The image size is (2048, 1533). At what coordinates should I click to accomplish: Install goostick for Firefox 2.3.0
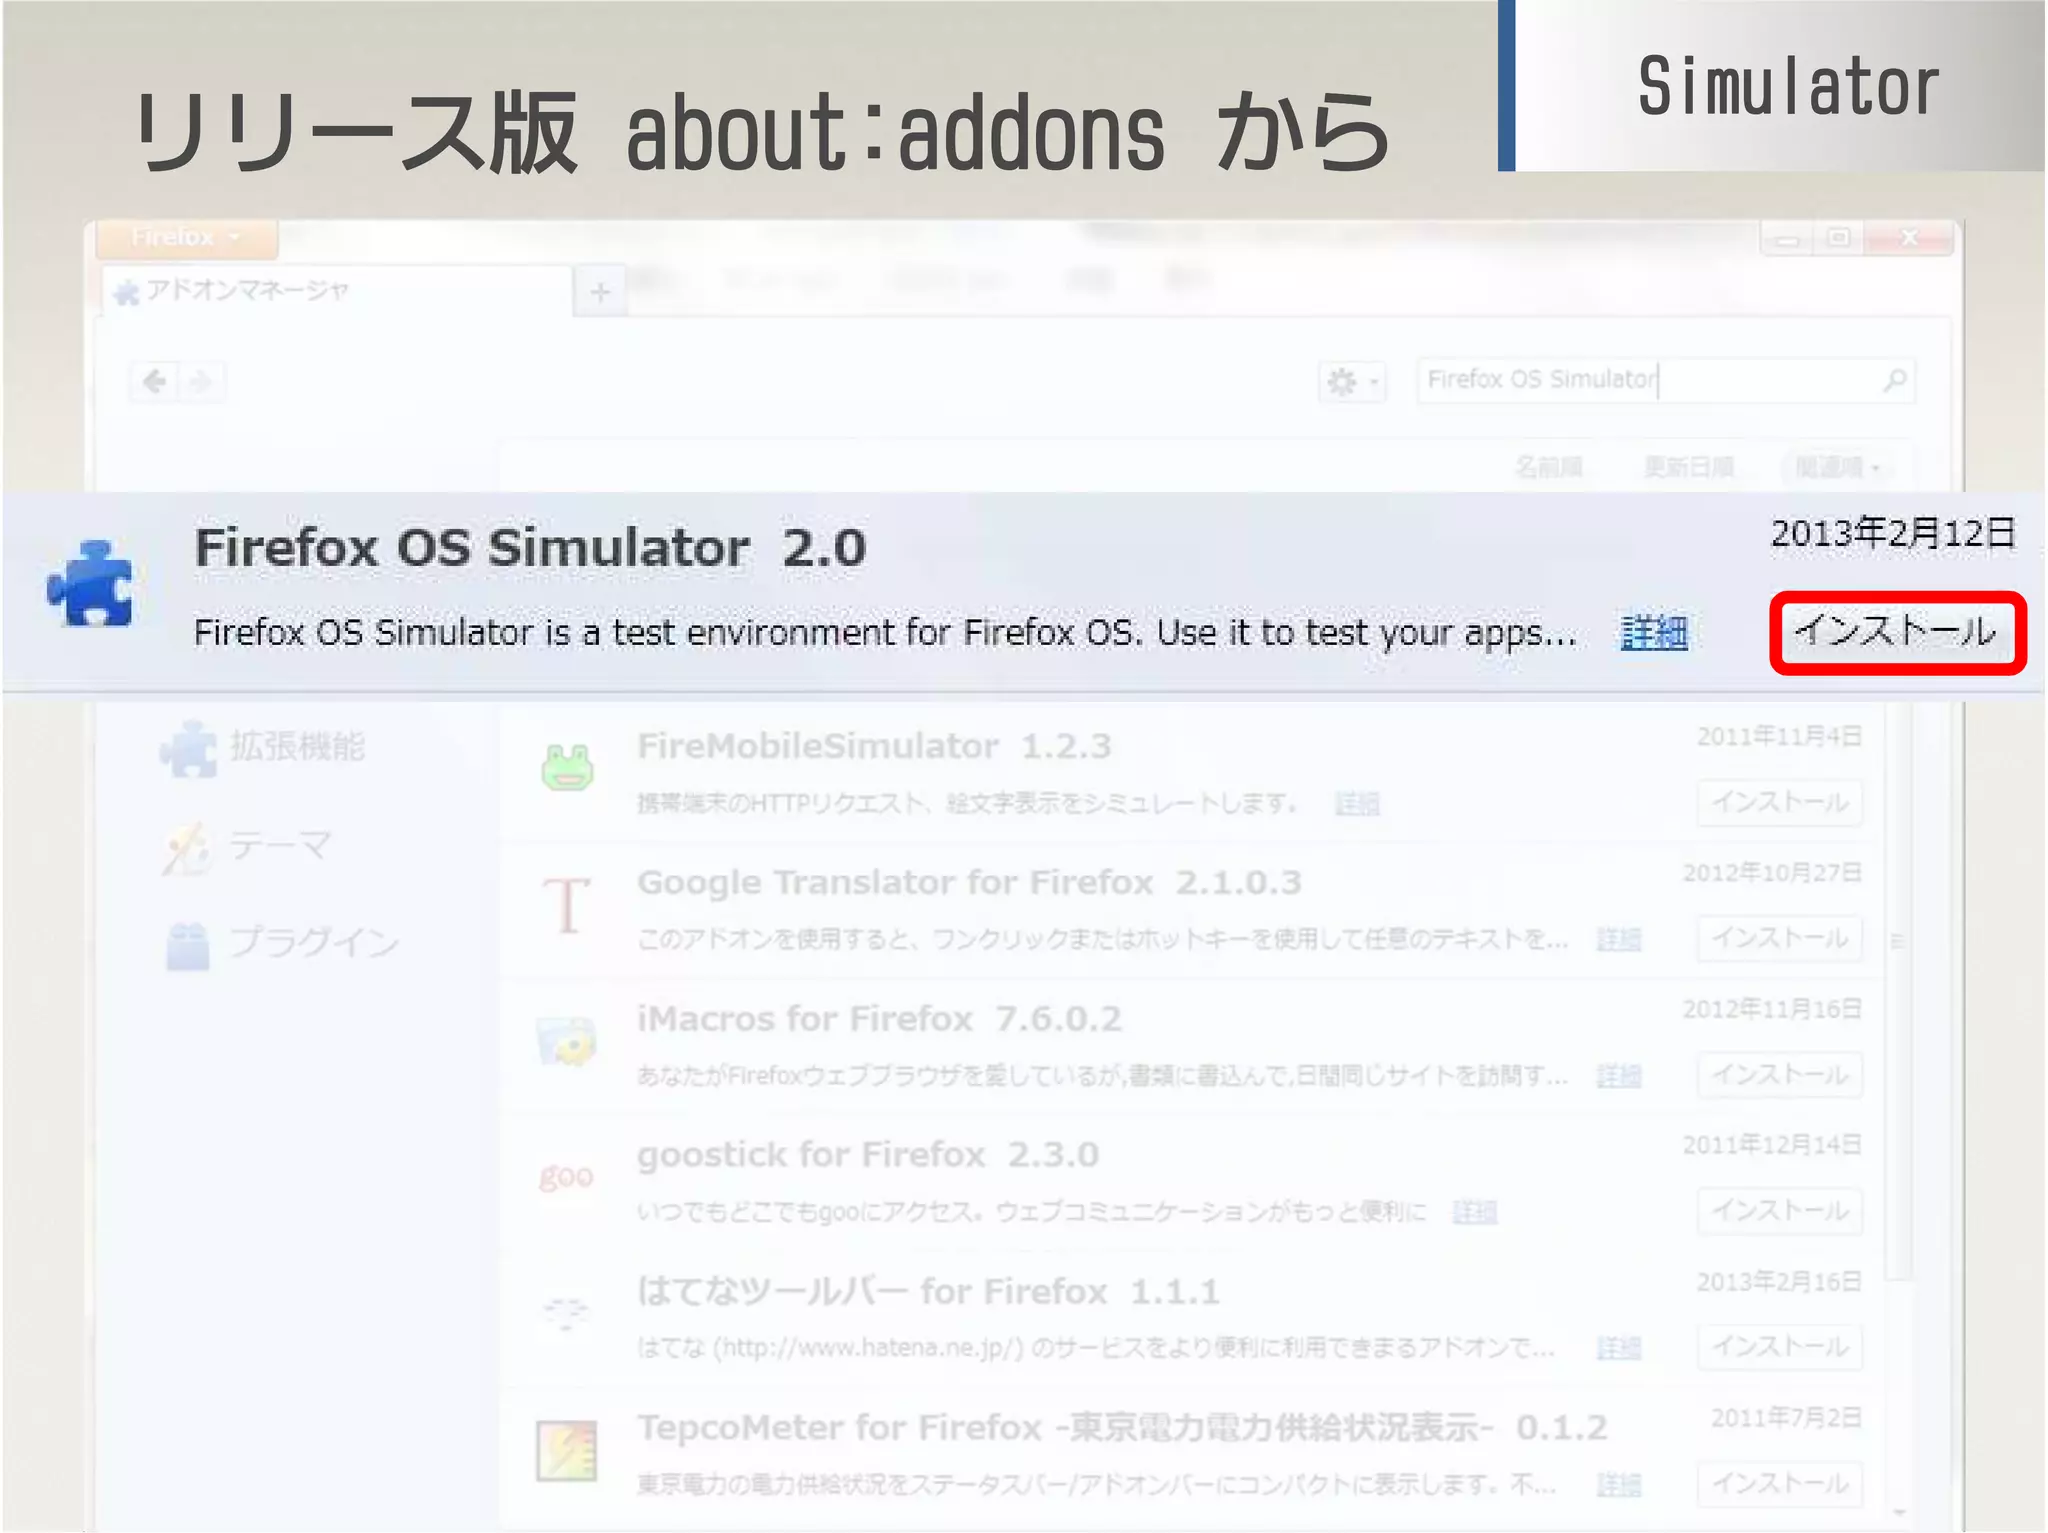[x=1780, y=1211]
